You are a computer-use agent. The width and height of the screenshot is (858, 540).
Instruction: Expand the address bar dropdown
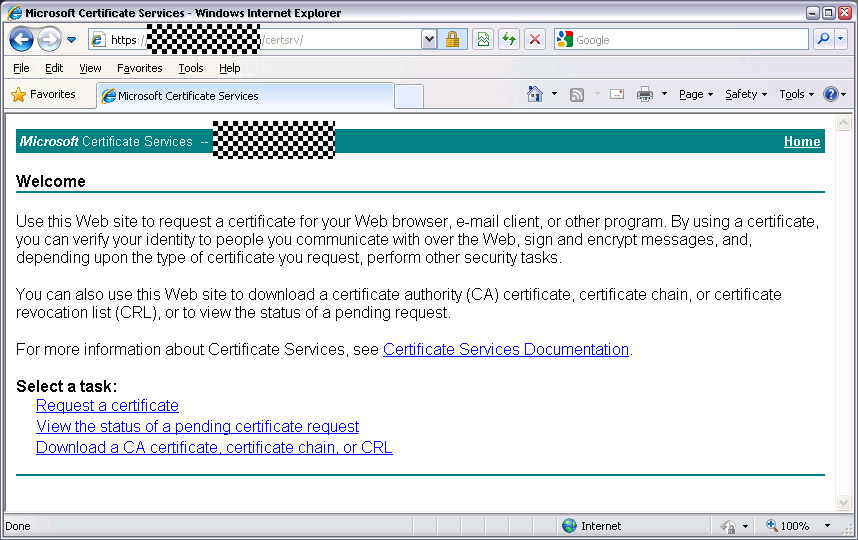pyautogui.click(x=429, y=39)
